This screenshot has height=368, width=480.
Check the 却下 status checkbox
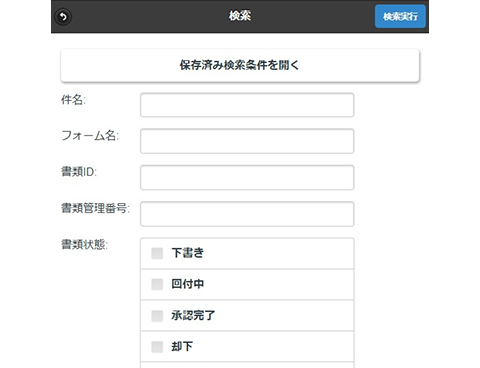[x=157, y=347]
